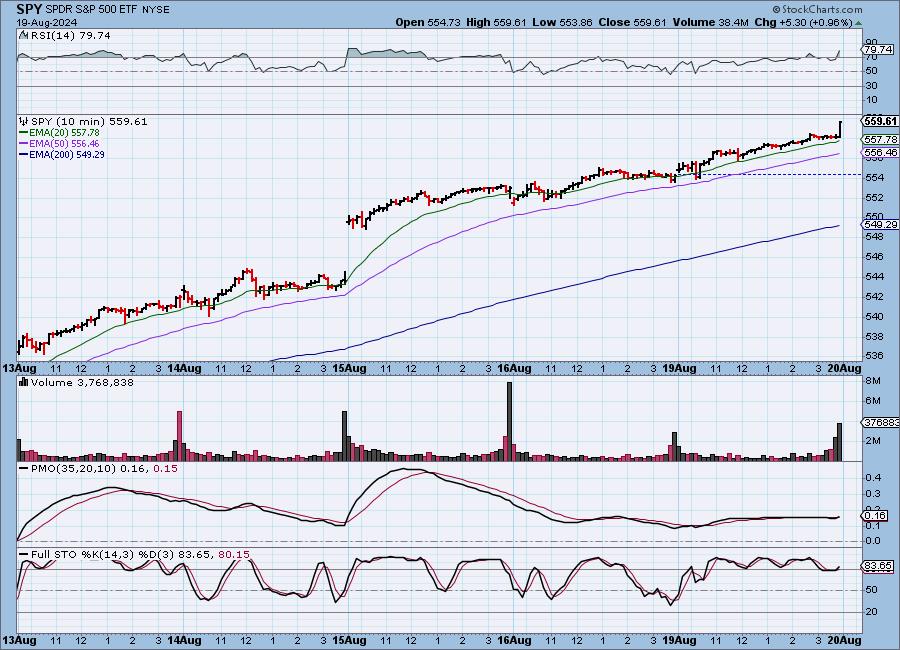Click the Open 554.73 value
Screen dimensions: 900x650
(428, 22)
